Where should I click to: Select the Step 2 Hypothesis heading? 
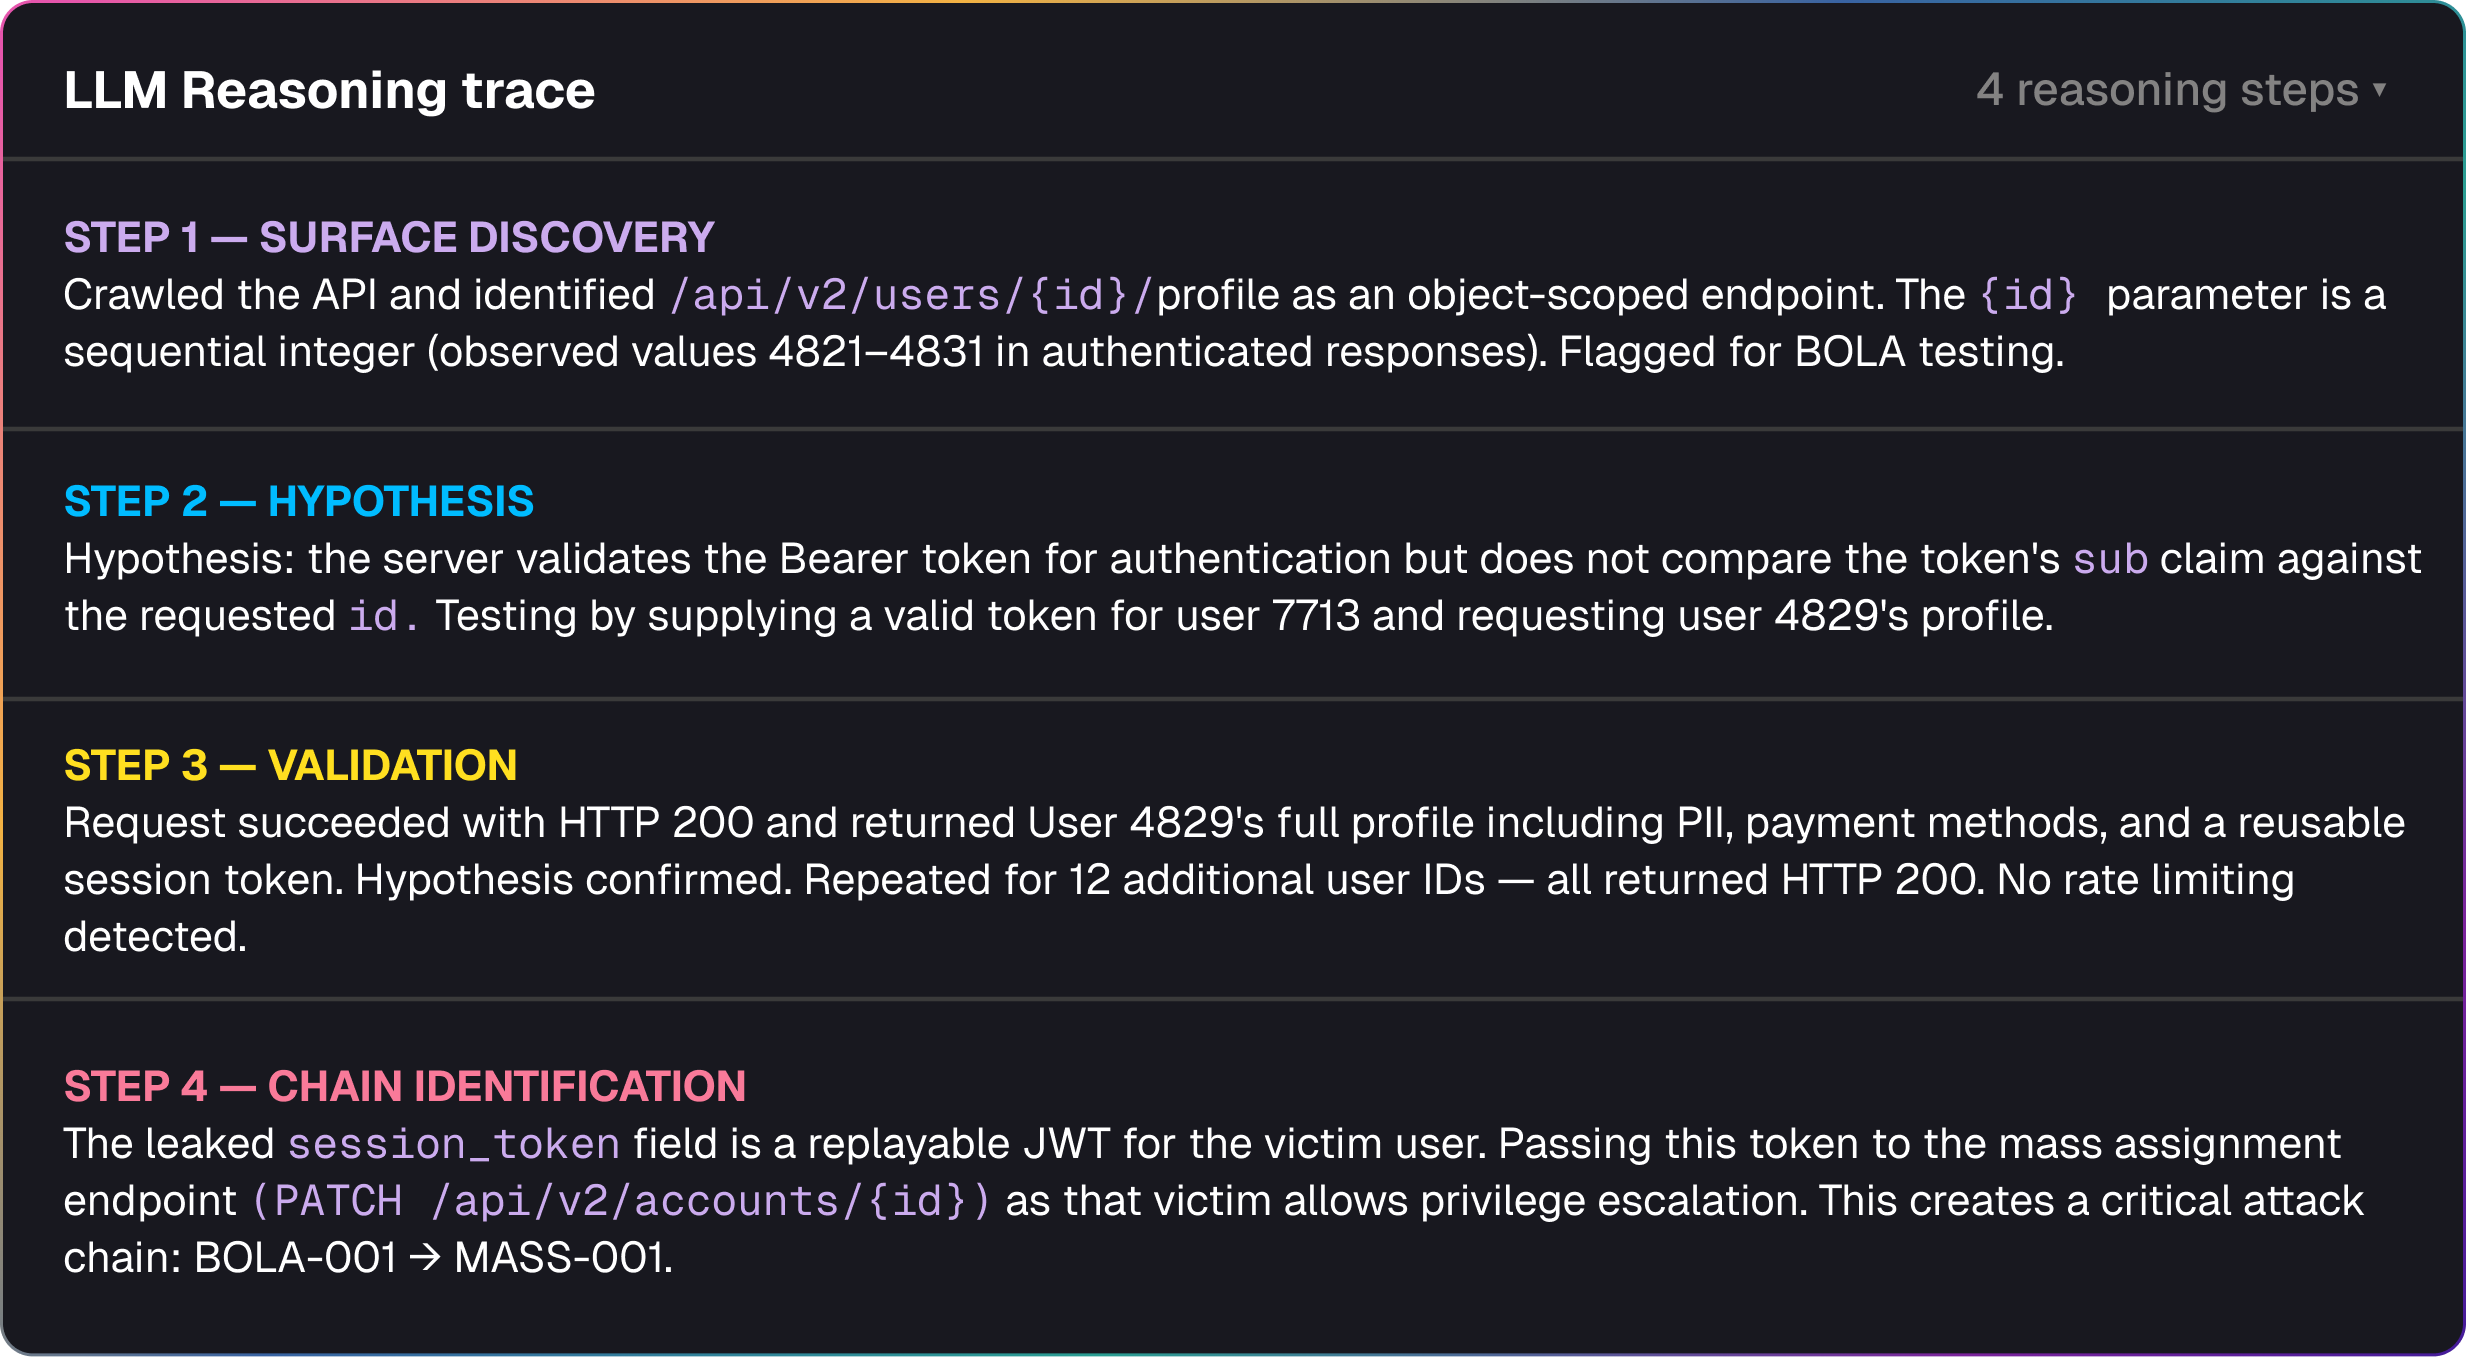pyautogui.click(x=299, y=502)
